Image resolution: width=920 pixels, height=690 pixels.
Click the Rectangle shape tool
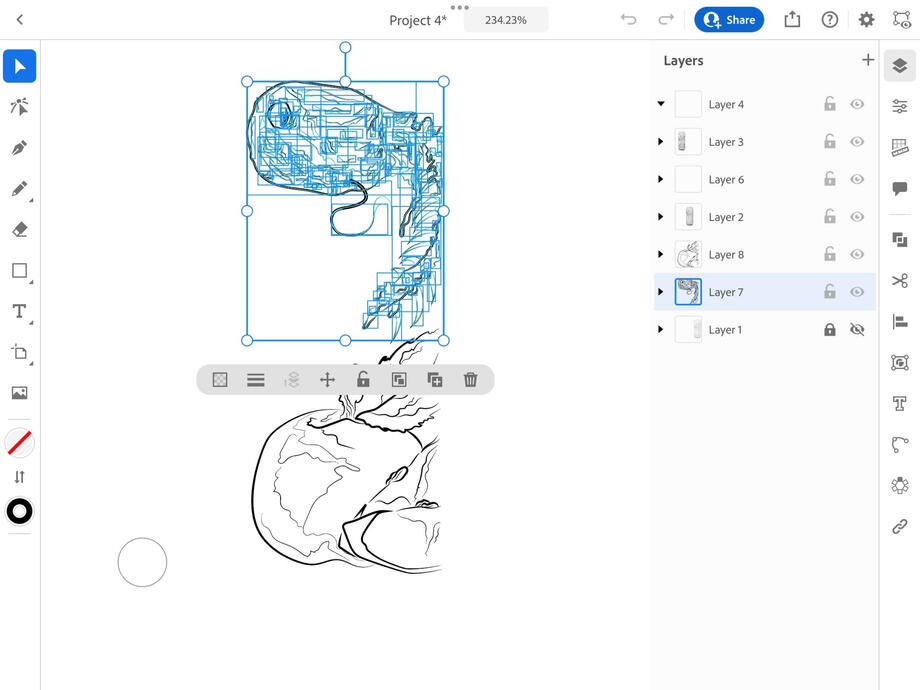(19, 270)
